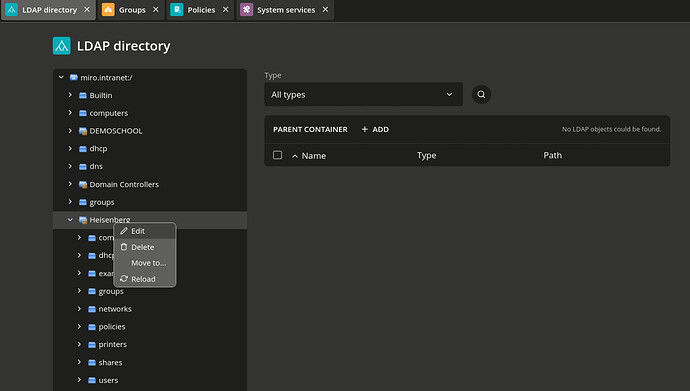This screenshot has width=690, height=391.
Task: Click the LDAP directory header logo icon
Action: [x=62, y=46]
